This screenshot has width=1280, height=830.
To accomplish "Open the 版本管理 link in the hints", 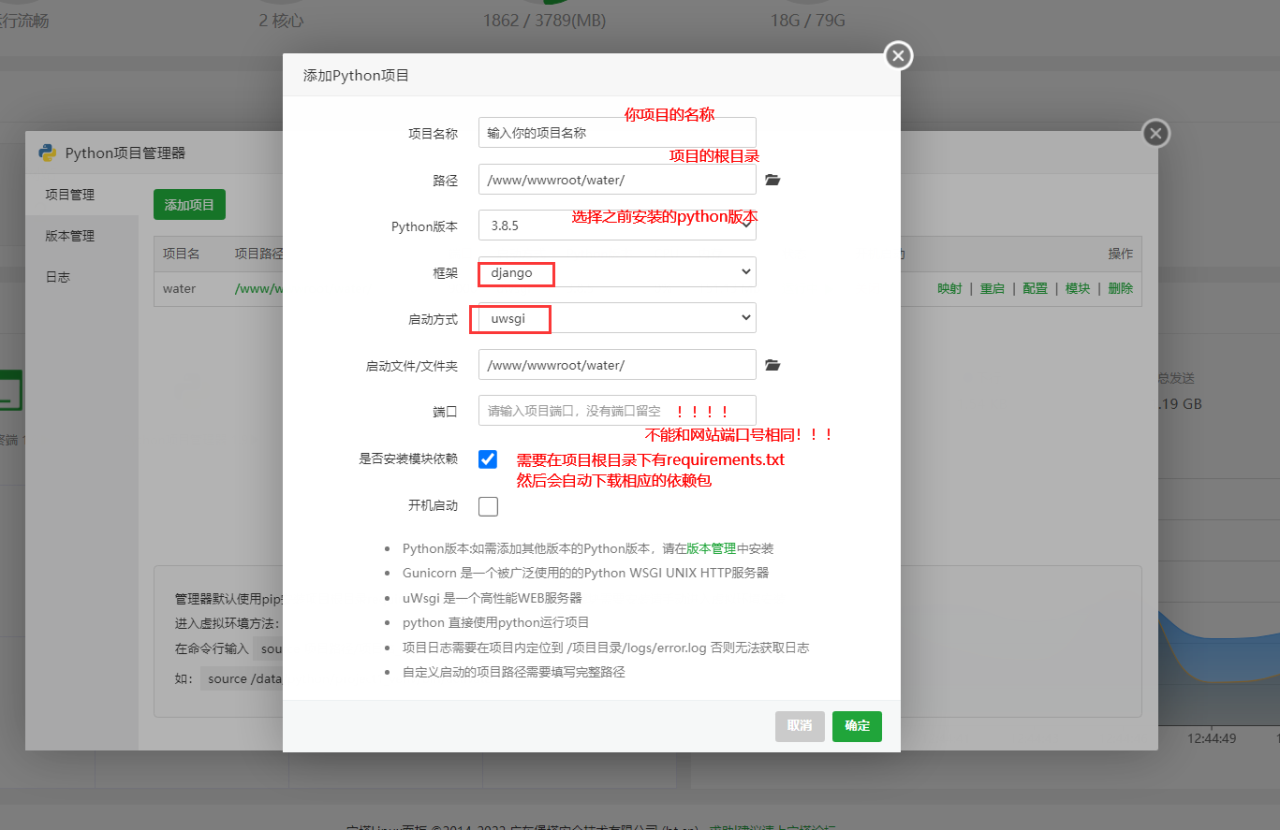I will 711,549.
